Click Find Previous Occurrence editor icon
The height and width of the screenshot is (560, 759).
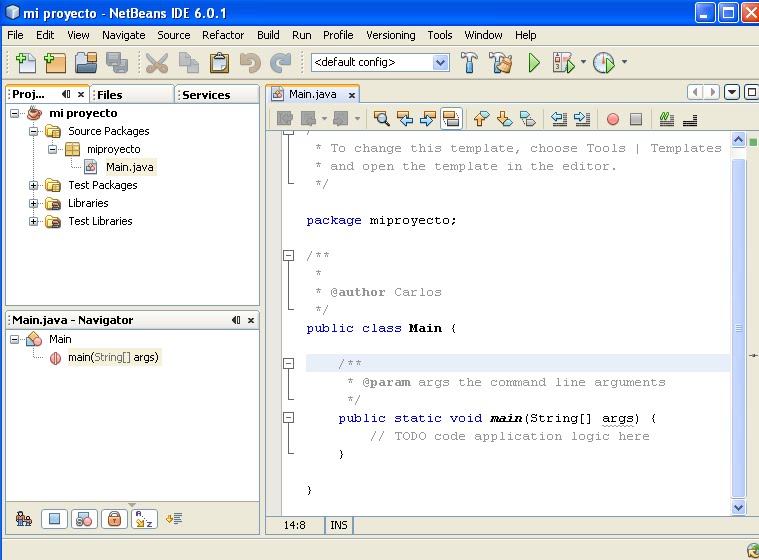click(x=405, y=119)
